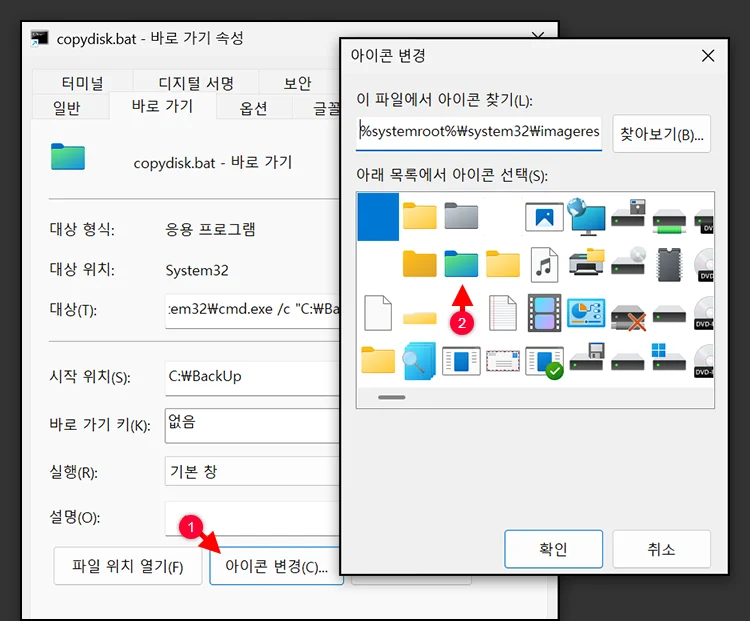
Task: Cancel with the 취소 button
Action: [x=662, y=549]
